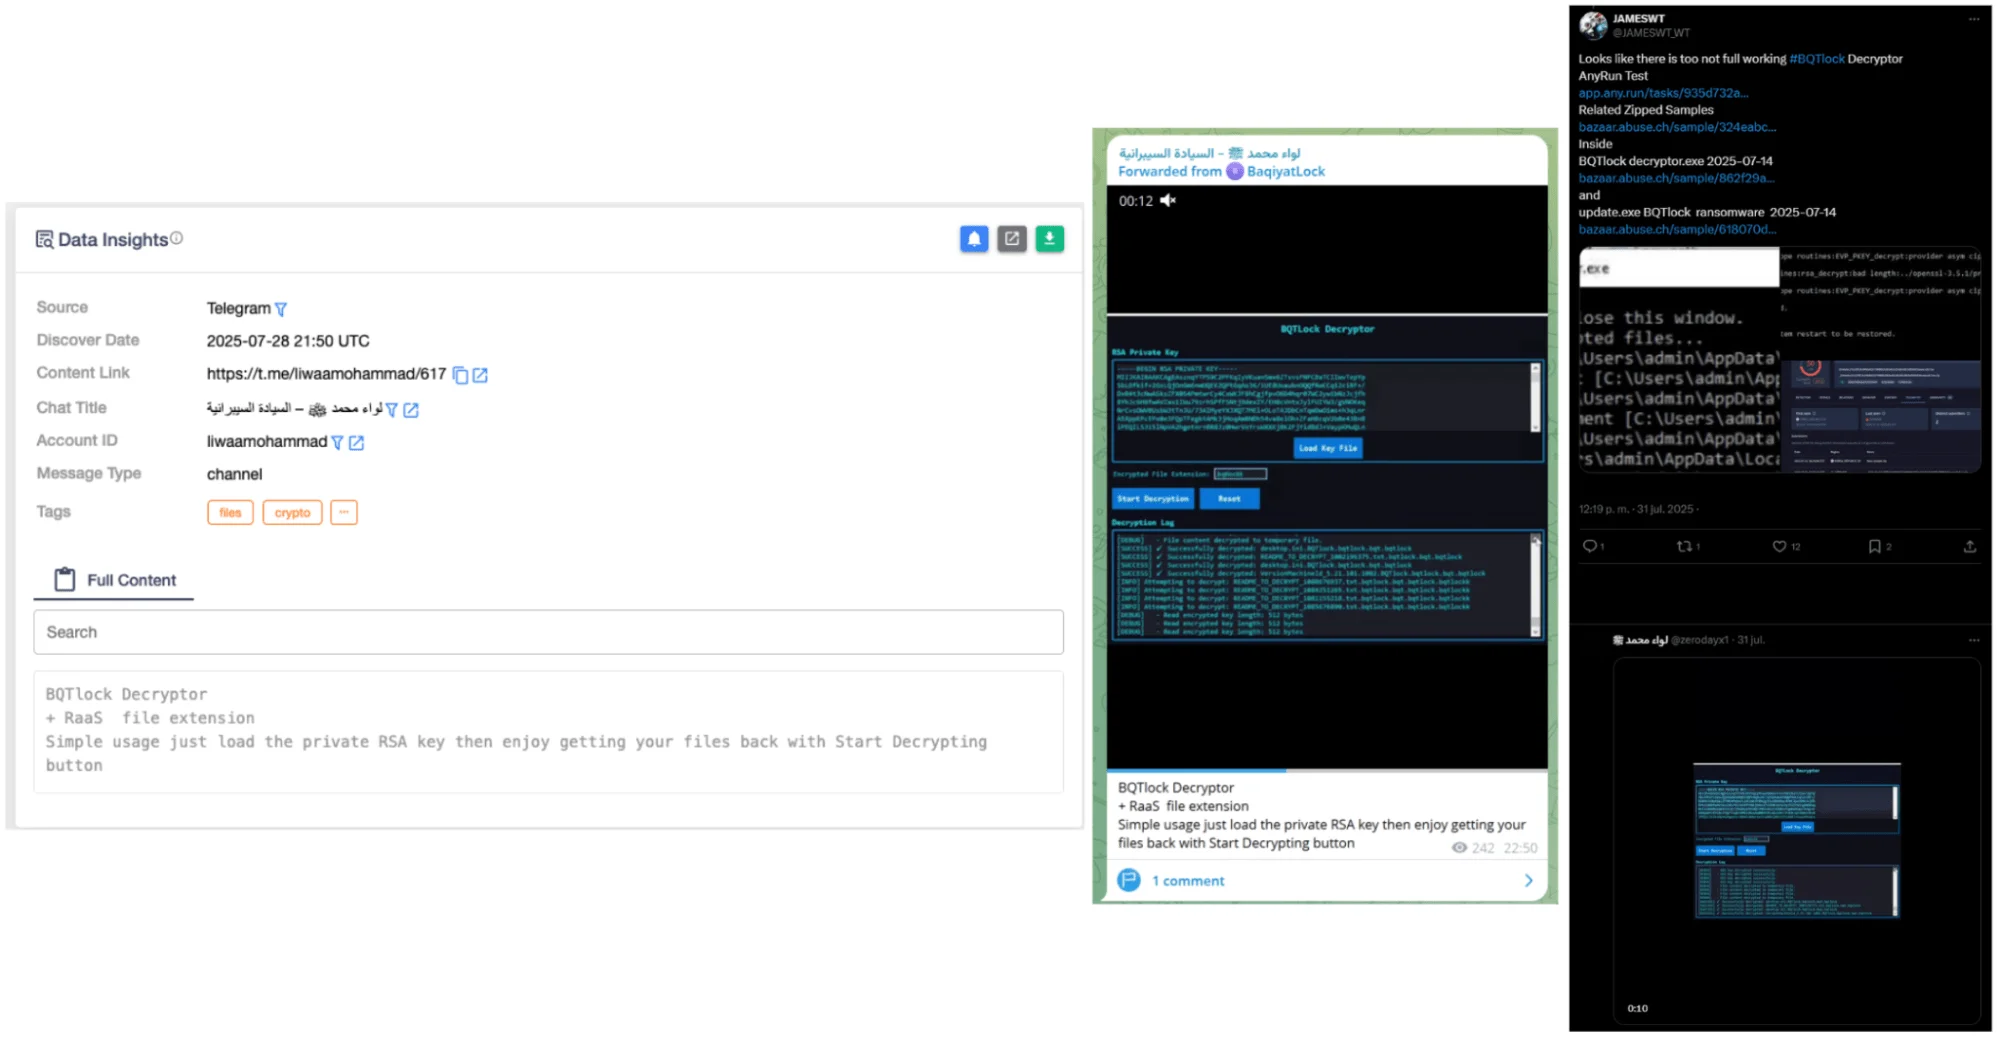Click the blue alert bell icon
The image size is (1999, 1039).
coord(974,239)
